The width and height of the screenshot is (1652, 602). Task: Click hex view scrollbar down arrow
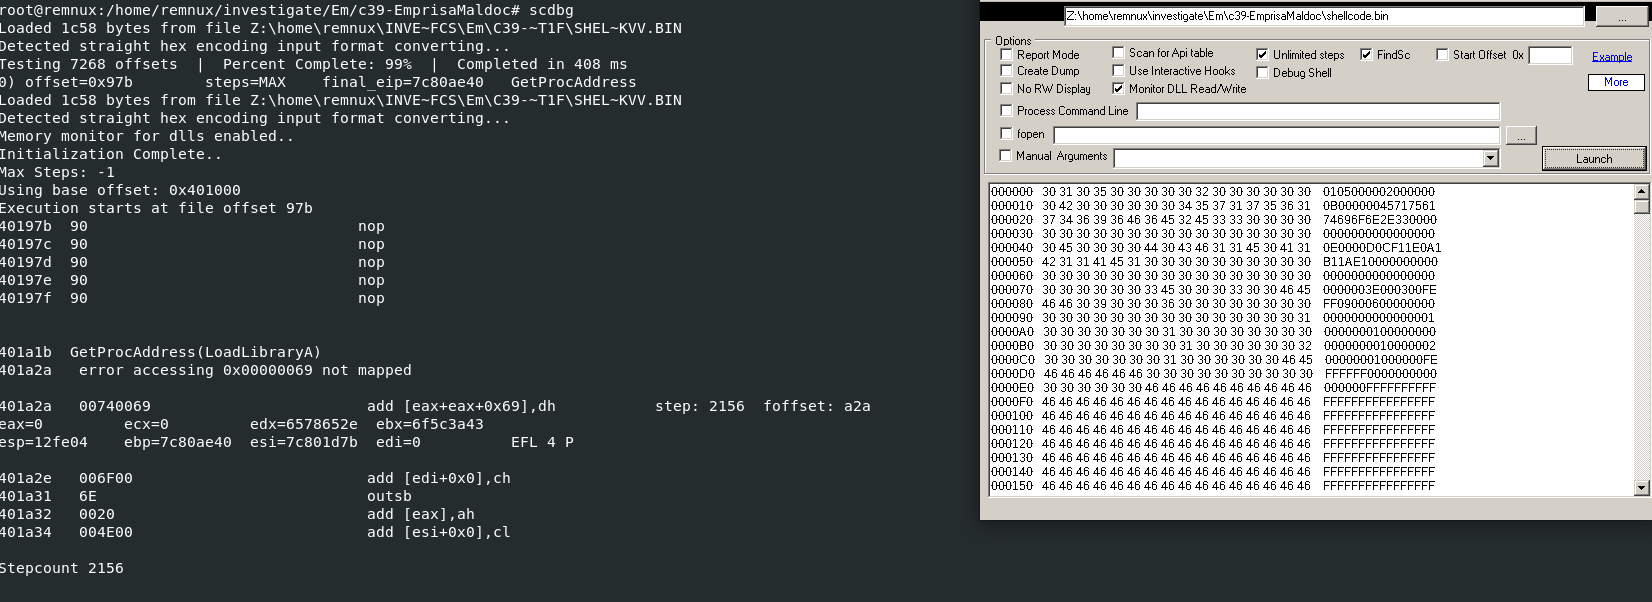point(1641,488)
